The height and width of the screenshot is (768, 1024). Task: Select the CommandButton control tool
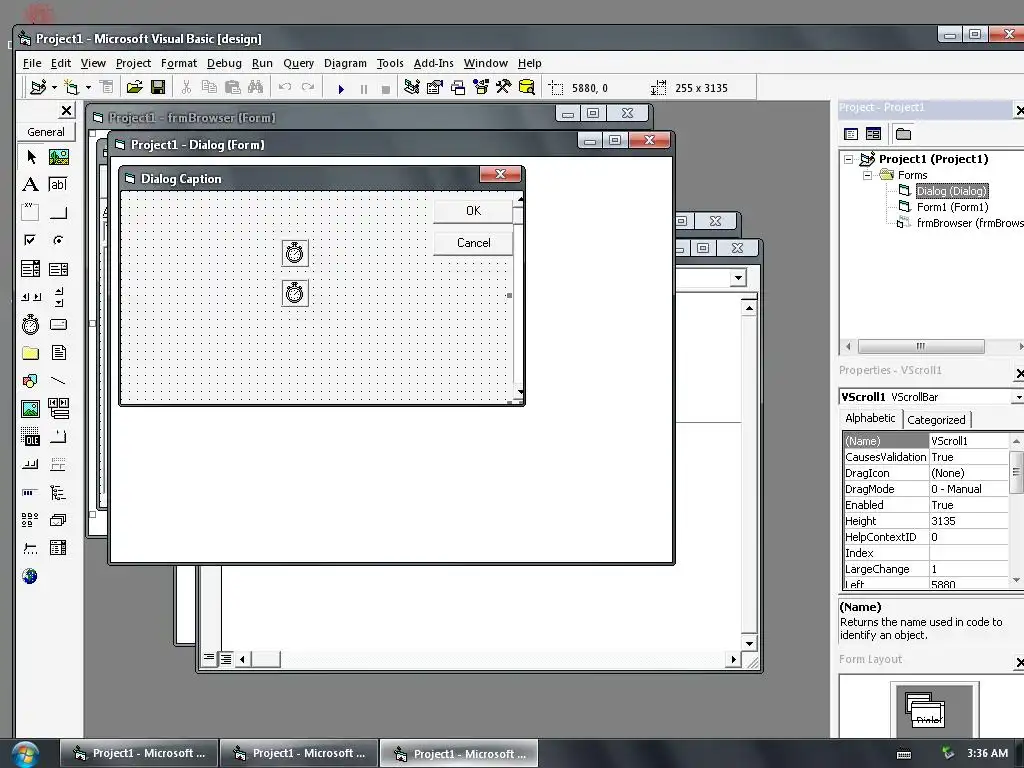click(x=59, y=213)
